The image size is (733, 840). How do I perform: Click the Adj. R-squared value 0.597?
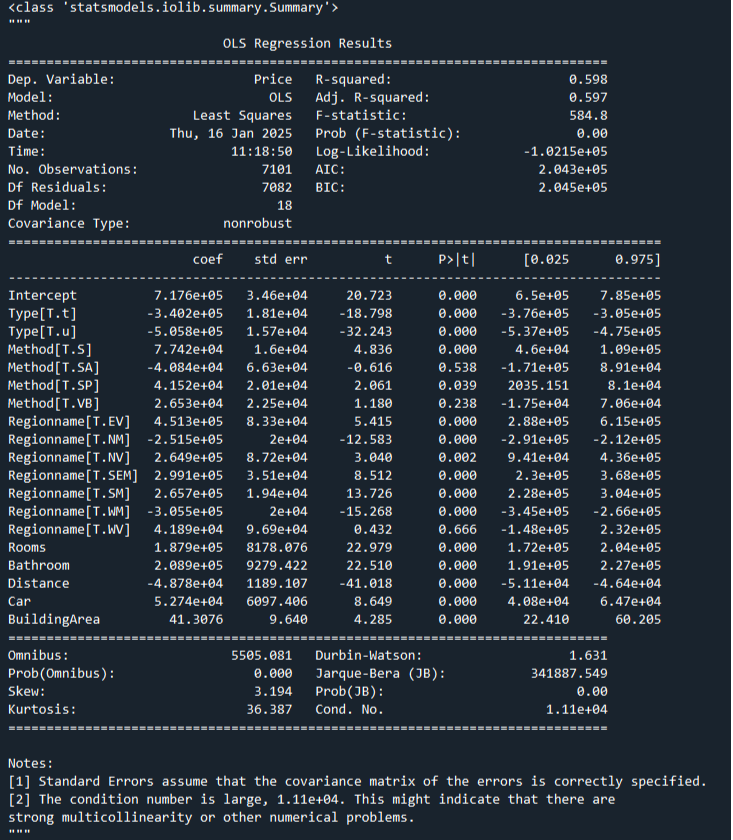pos(587,97)
